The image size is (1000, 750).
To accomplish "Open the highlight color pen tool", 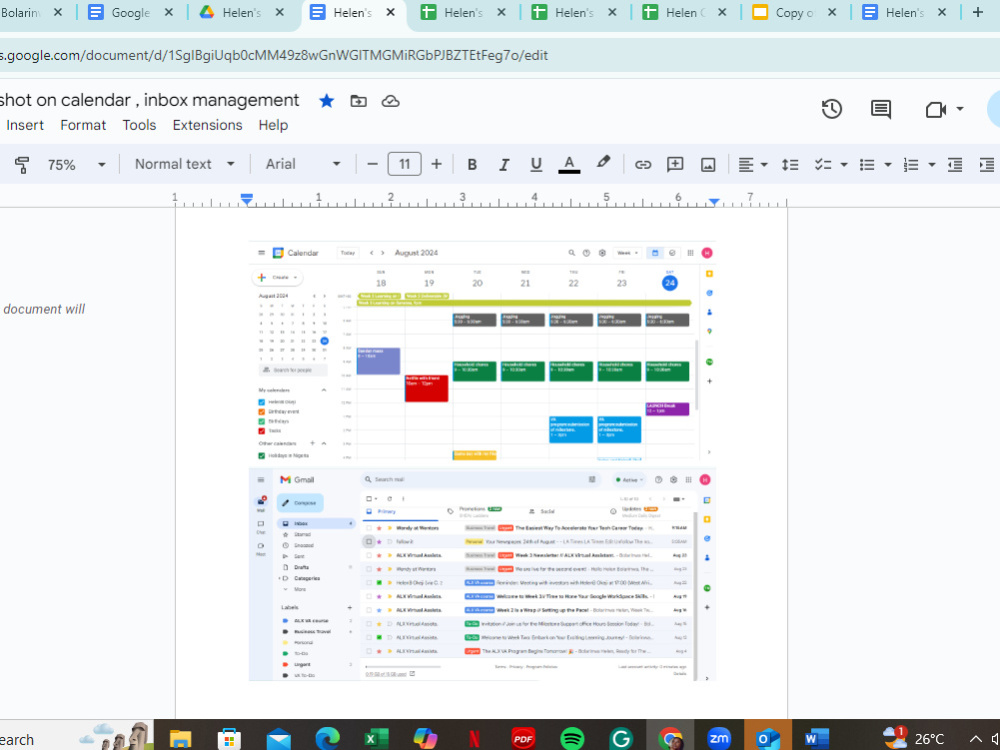I will click(x=603, y=163).
